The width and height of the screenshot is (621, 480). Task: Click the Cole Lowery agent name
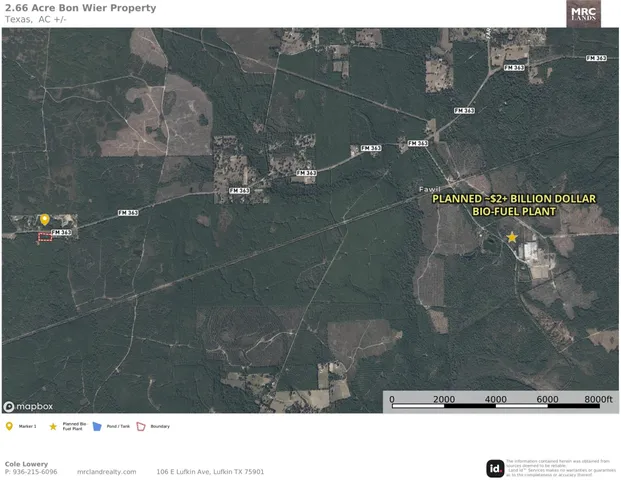(26, 463)
